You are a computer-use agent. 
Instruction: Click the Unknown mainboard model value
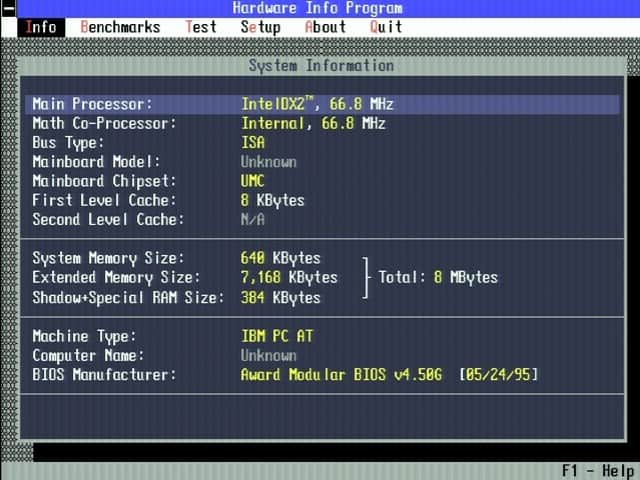pyautogui.click(x=269, y=162)
